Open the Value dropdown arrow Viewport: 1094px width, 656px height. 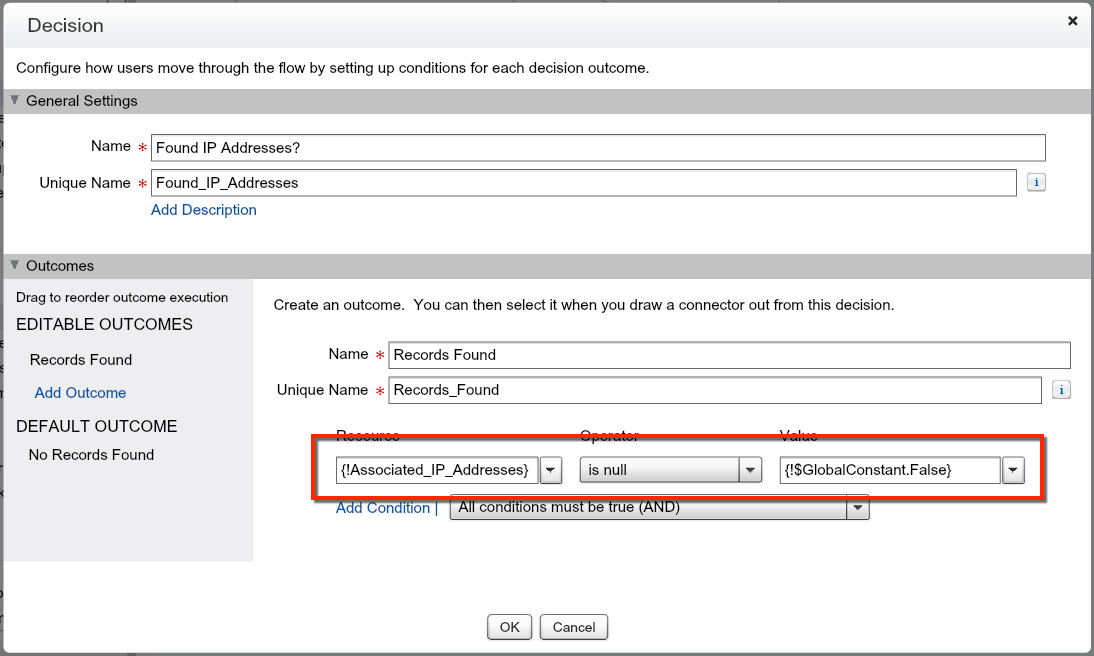(x=1013, y=470)
